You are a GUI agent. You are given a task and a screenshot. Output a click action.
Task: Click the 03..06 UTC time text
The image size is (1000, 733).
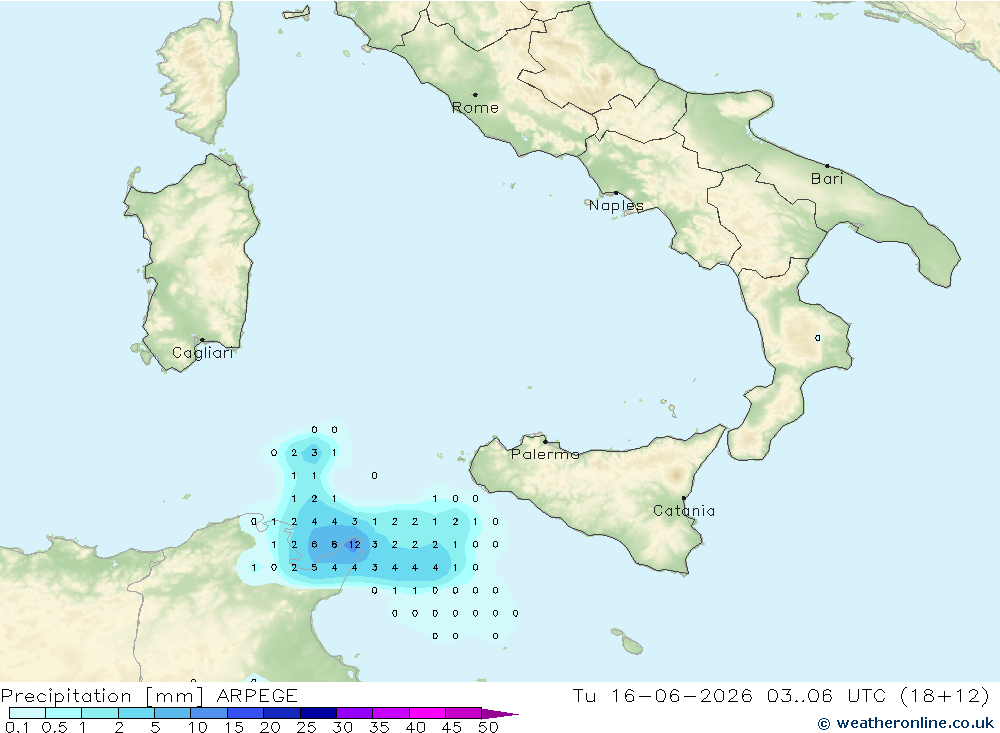tap(827, 695)
